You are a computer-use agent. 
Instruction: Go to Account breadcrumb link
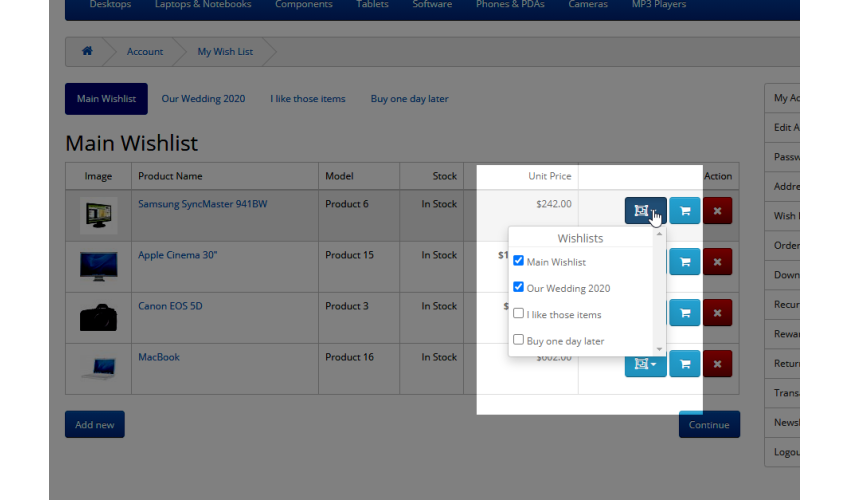pos(145,52)
